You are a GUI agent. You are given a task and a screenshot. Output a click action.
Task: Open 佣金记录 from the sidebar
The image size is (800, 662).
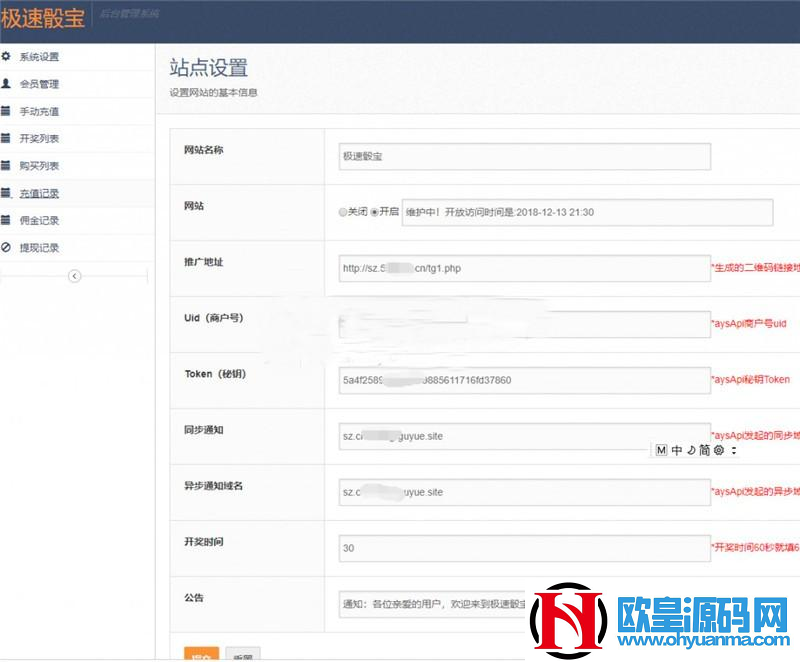39,220
